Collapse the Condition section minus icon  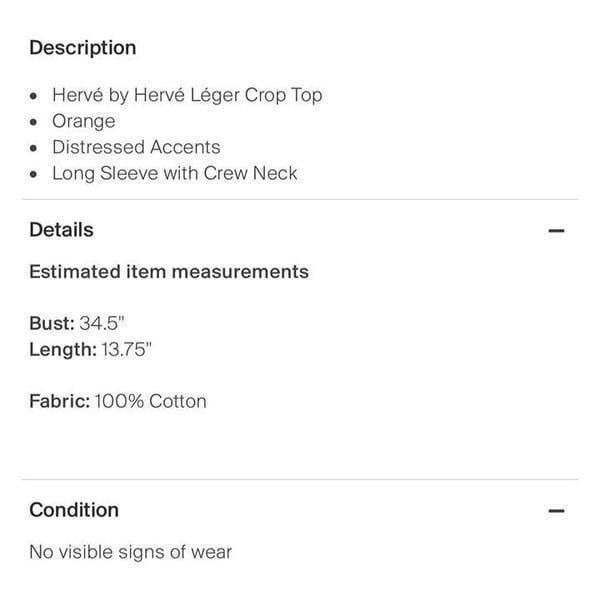[x=556, y=510]
